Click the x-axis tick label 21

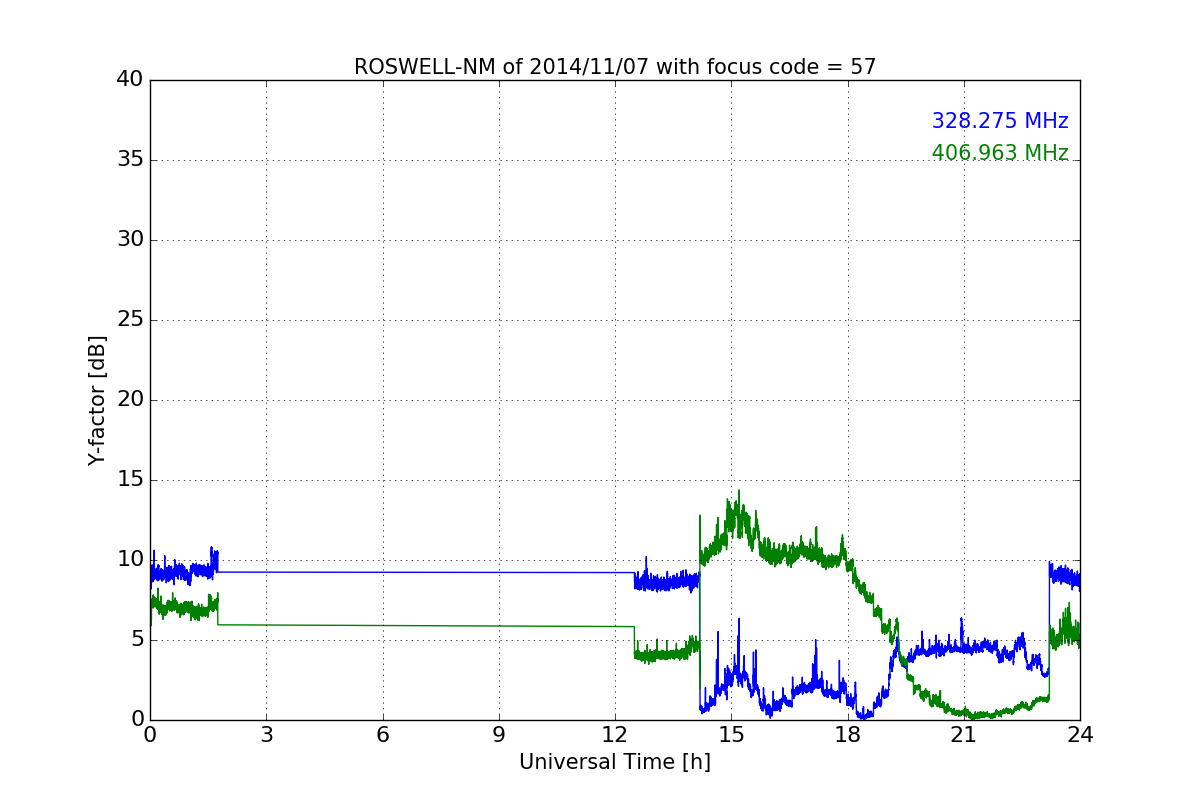click(964, 735)
